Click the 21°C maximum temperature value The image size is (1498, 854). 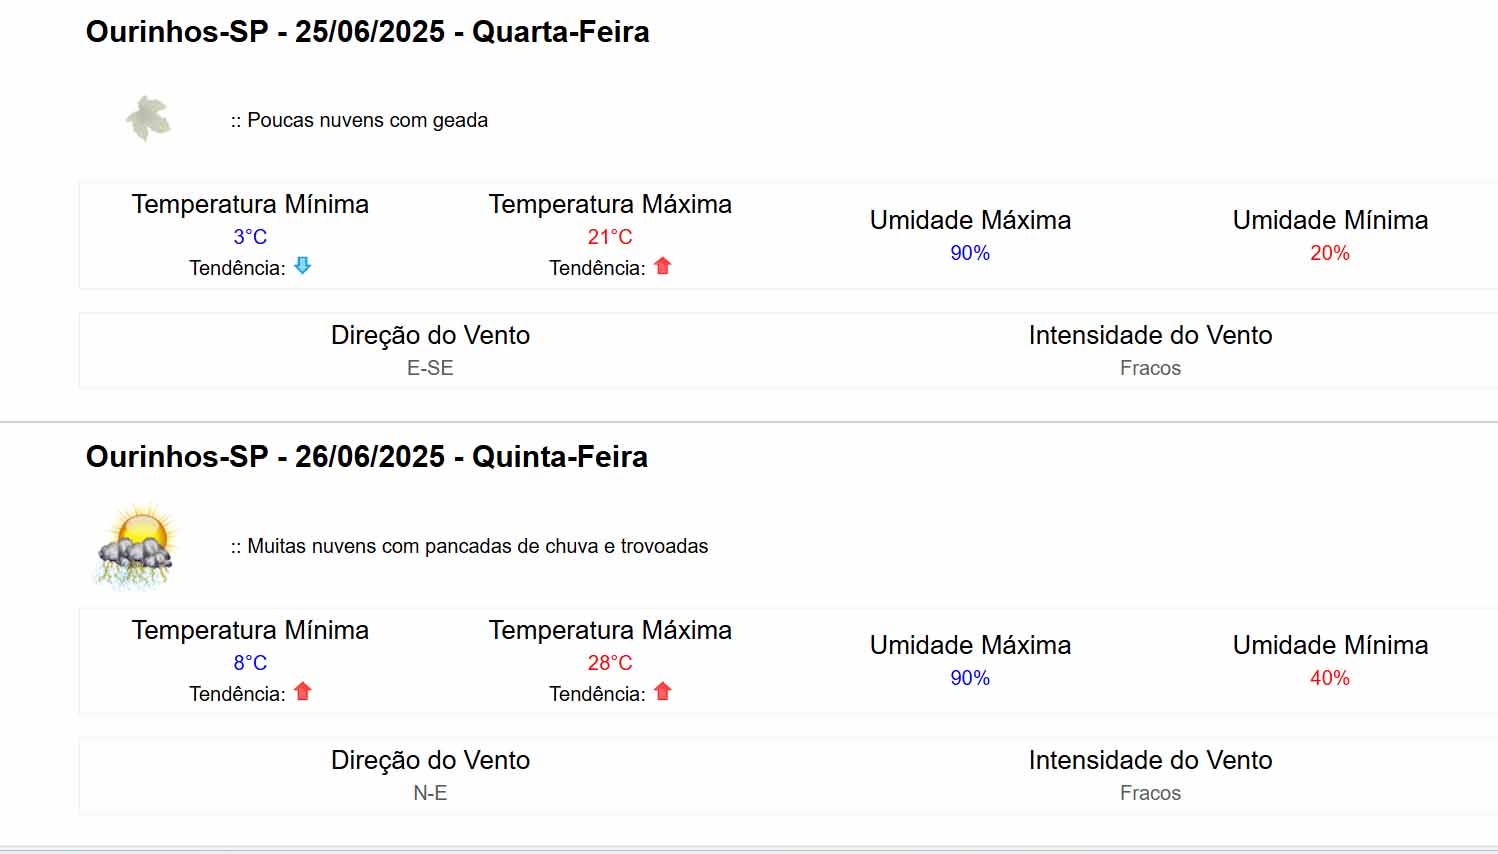point(610,237)
